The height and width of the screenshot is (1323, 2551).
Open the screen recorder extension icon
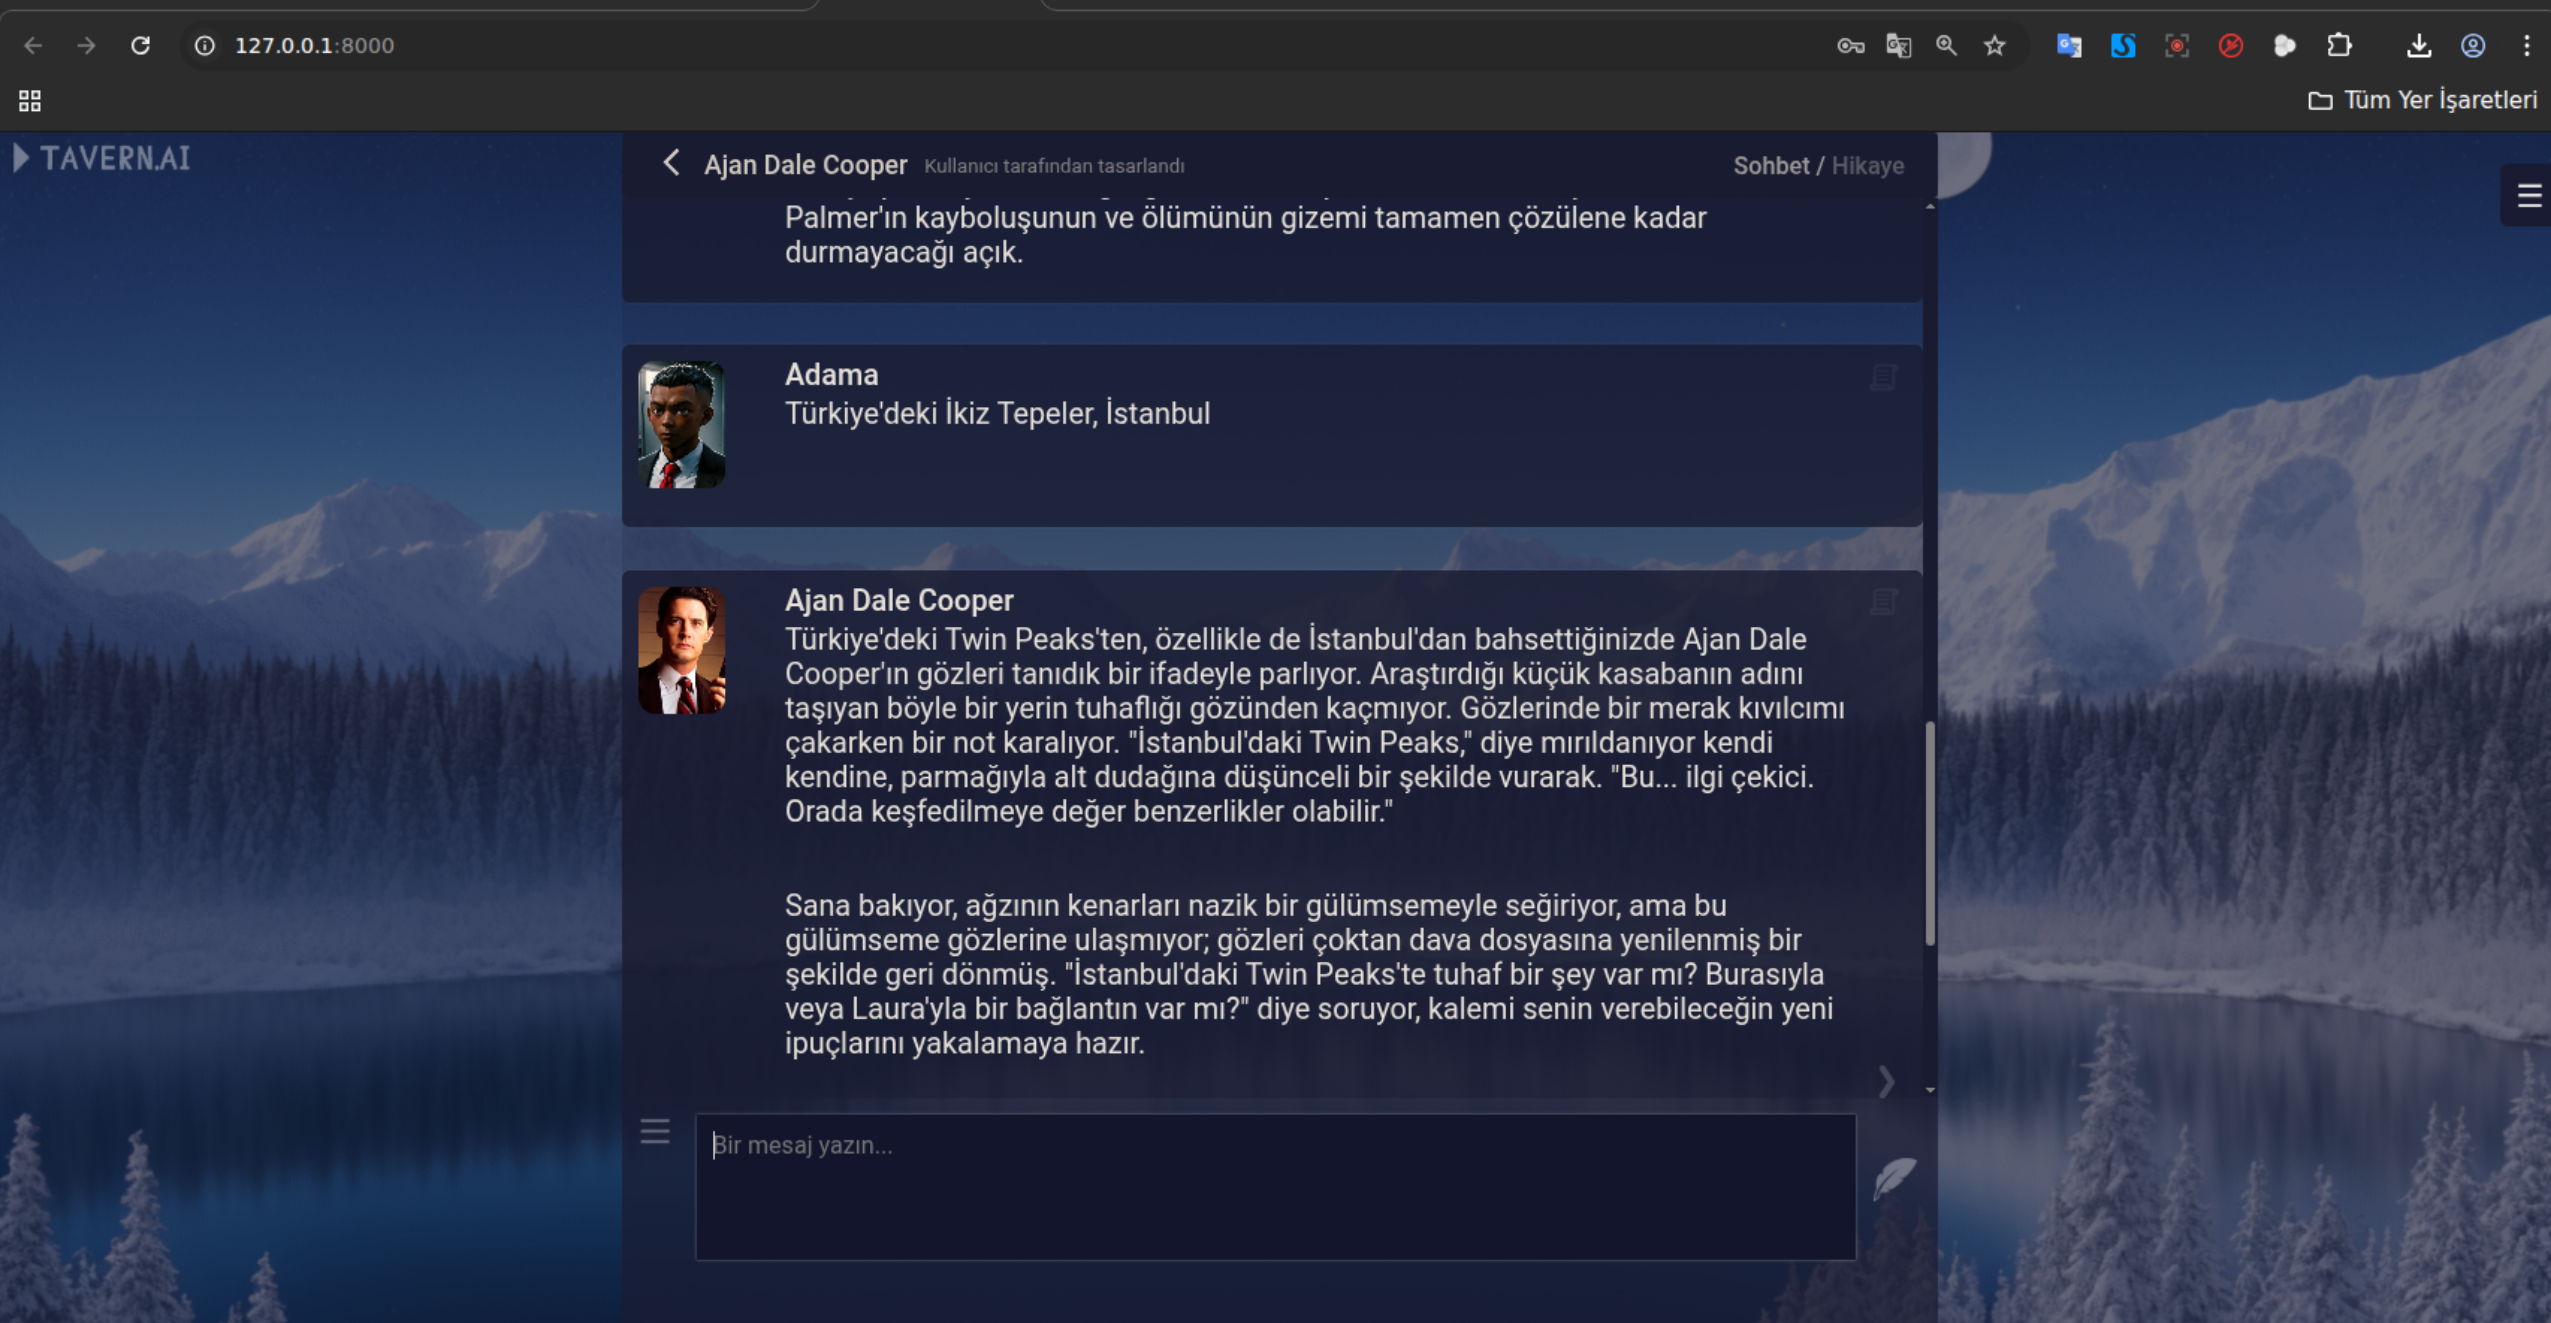2177,45
